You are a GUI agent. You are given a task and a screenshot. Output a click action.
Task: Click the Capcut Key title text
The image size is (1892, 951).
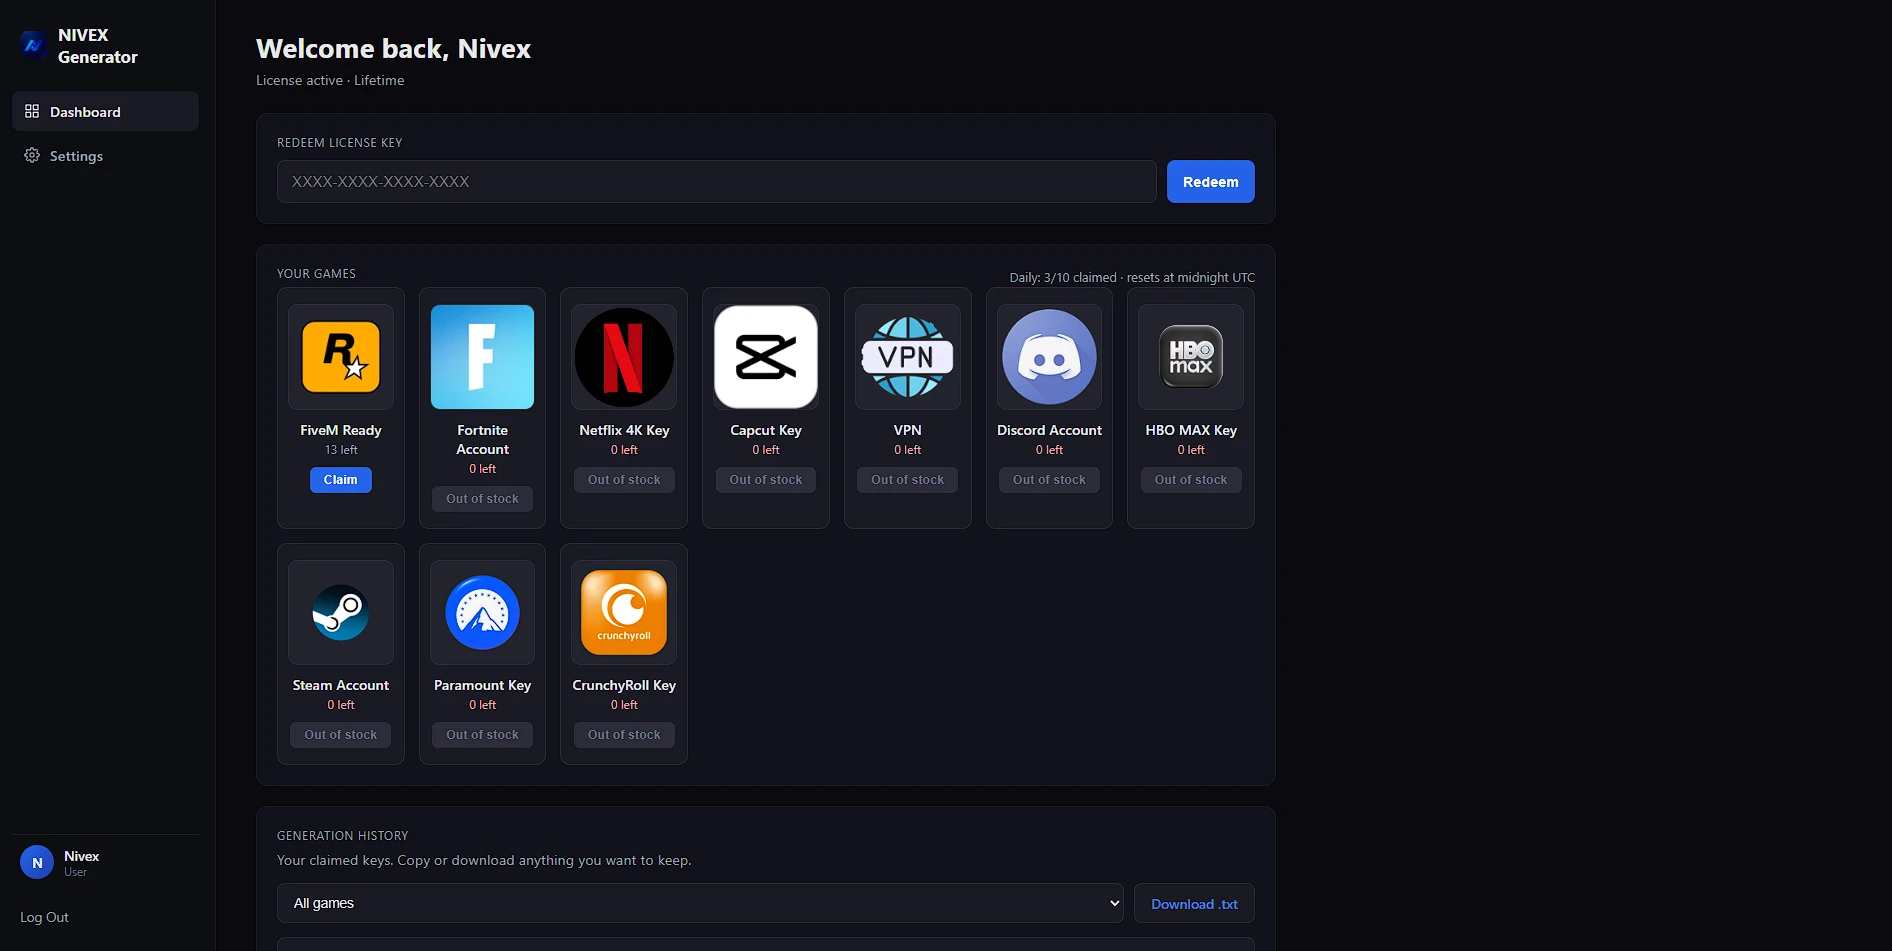(x=766, y=430)
